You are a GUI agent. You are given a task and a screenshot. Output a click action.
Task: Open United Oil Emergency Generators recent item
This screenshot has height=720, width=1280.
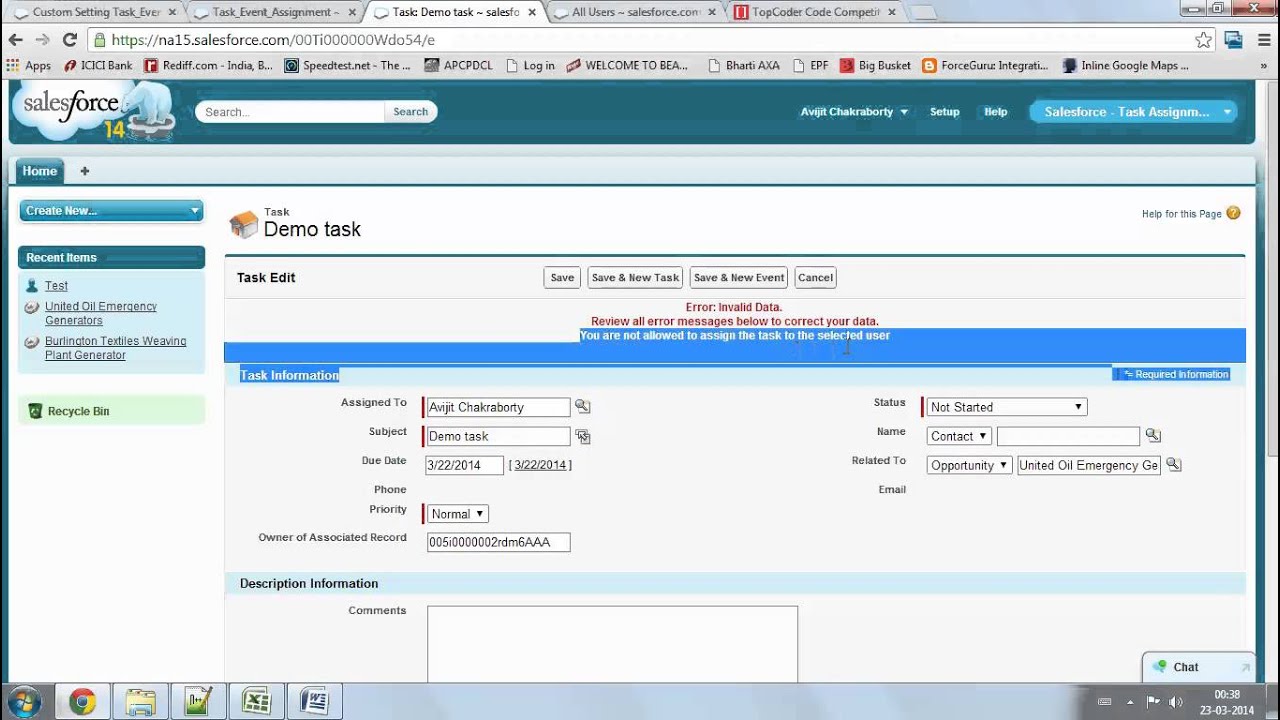point(101,313)
